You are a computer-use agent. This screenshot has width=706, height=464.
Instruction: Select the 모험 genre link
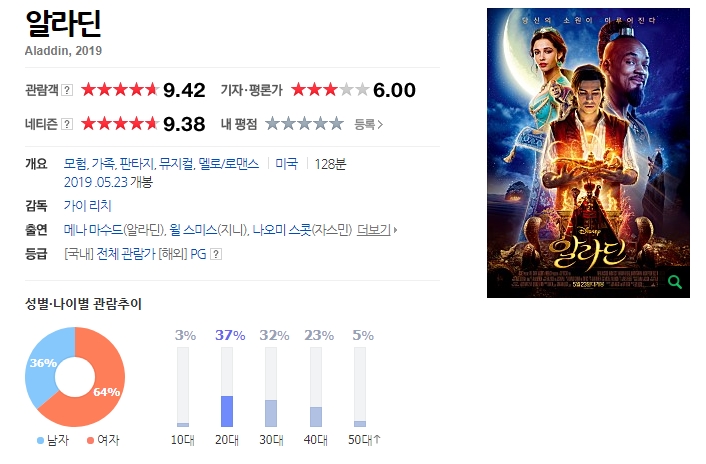click(x=75, y=164)
